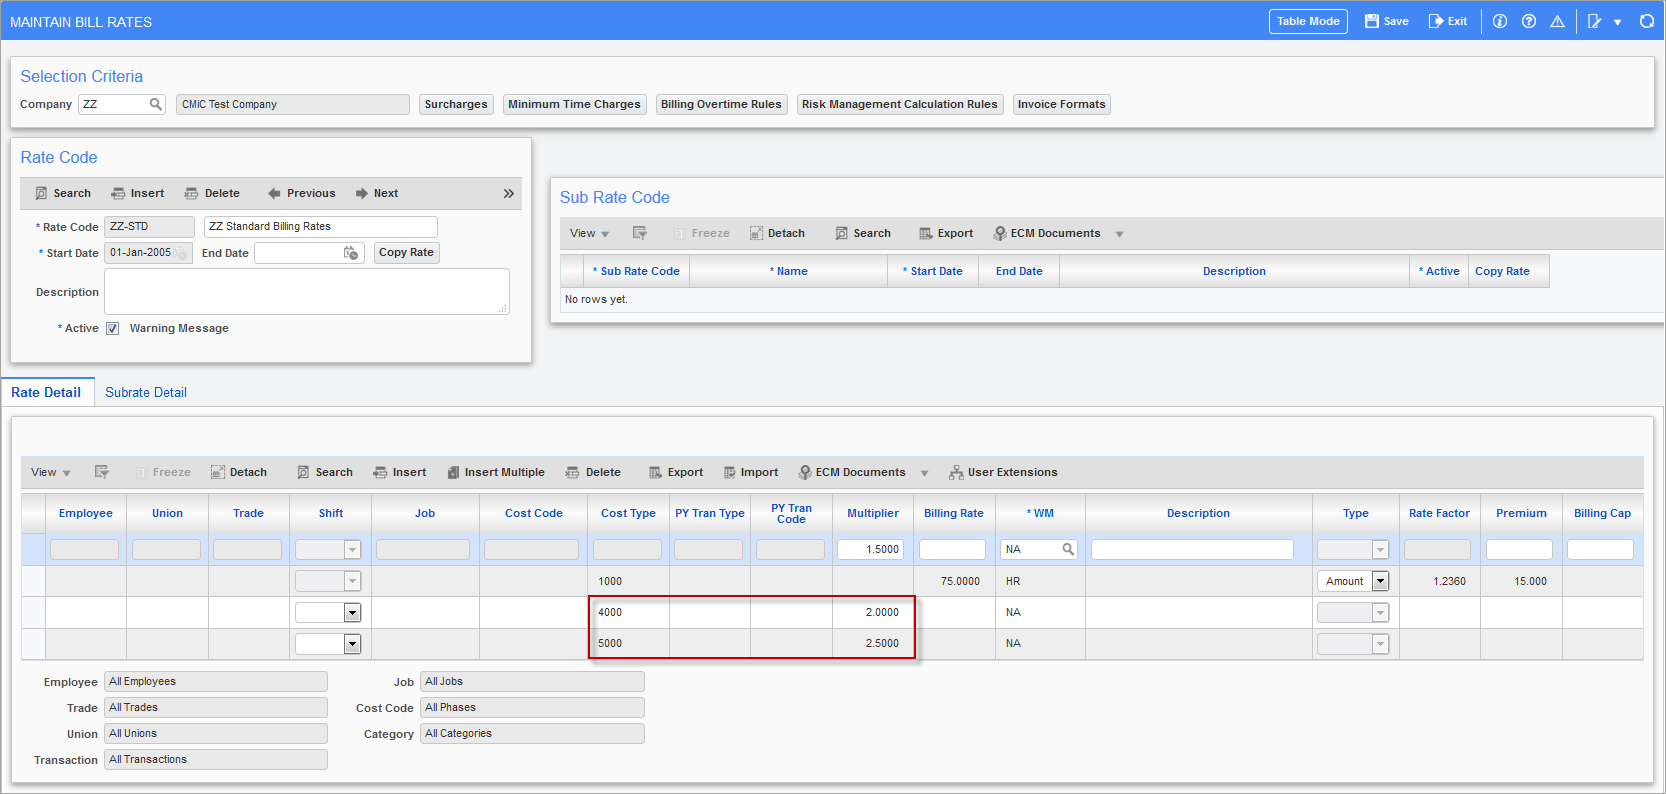Click Delete in Rate Detail toolbar
The image size is (1666, 794).
pos(593,472)
